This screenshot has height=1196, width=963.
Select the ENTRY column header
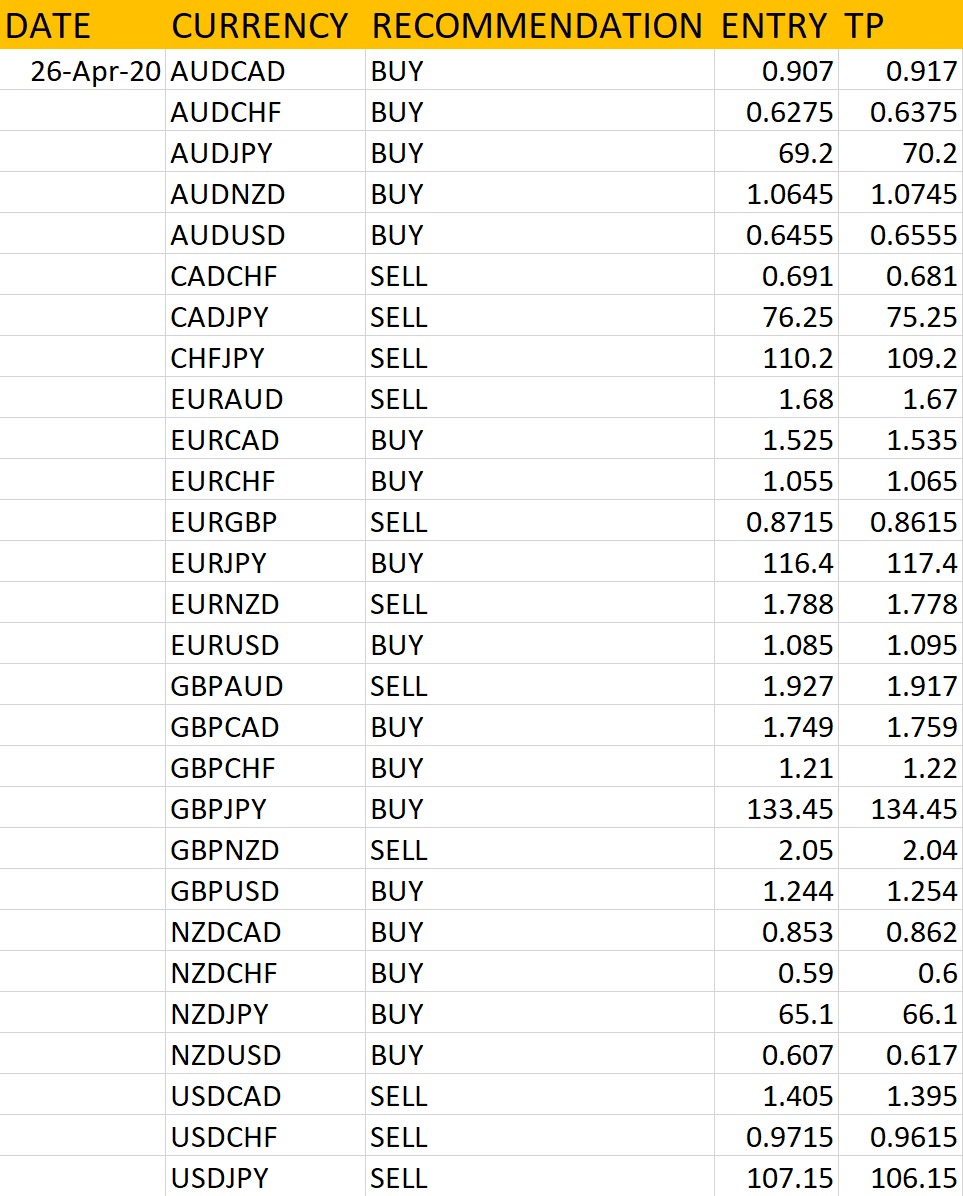point(776,25)
